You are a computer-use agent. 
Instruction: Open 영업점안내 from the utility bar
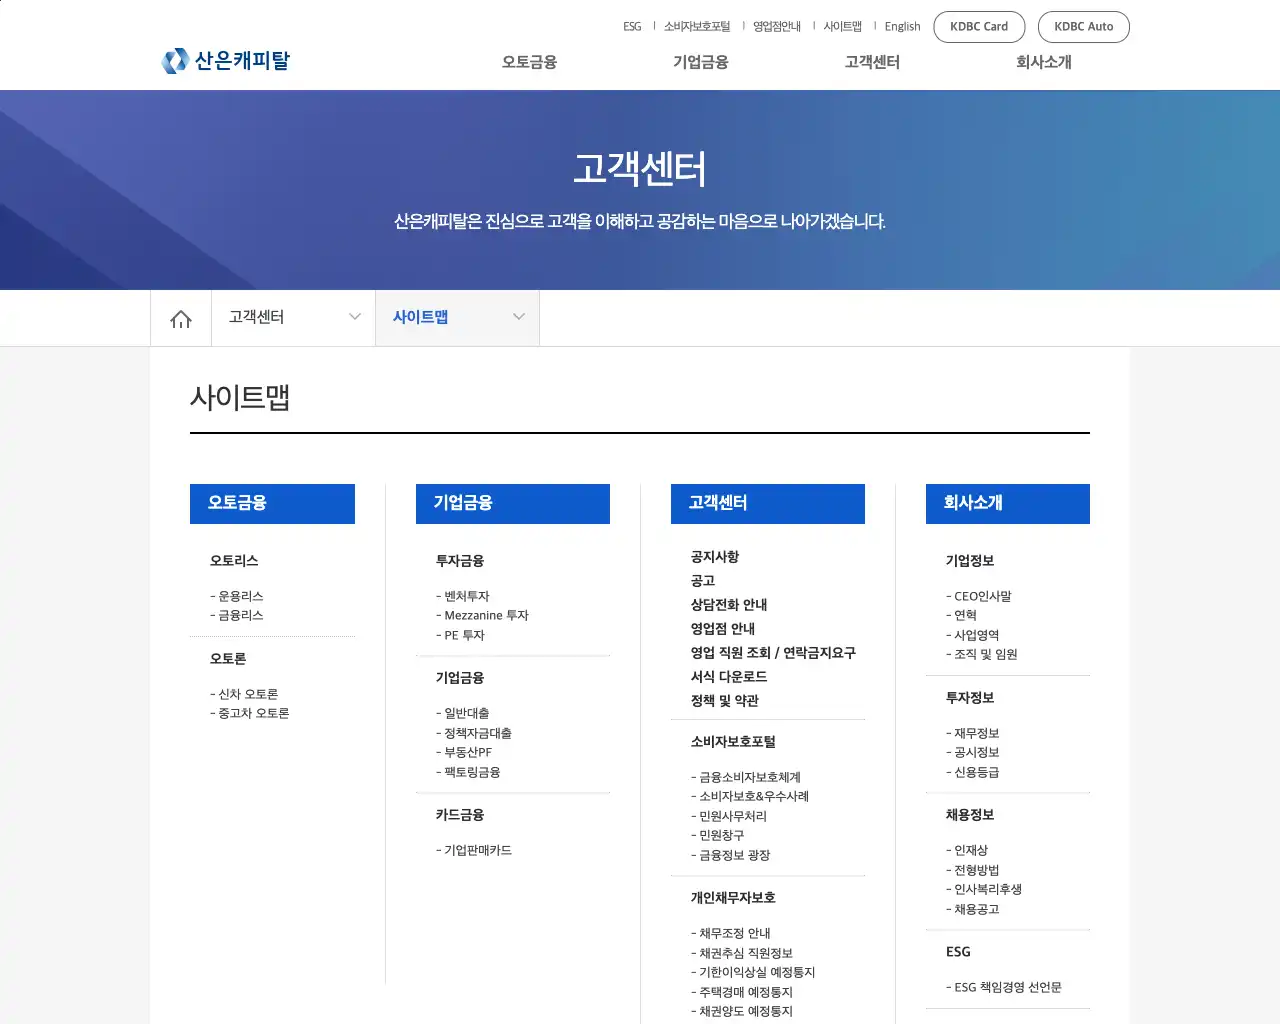(x=777, y=26)
